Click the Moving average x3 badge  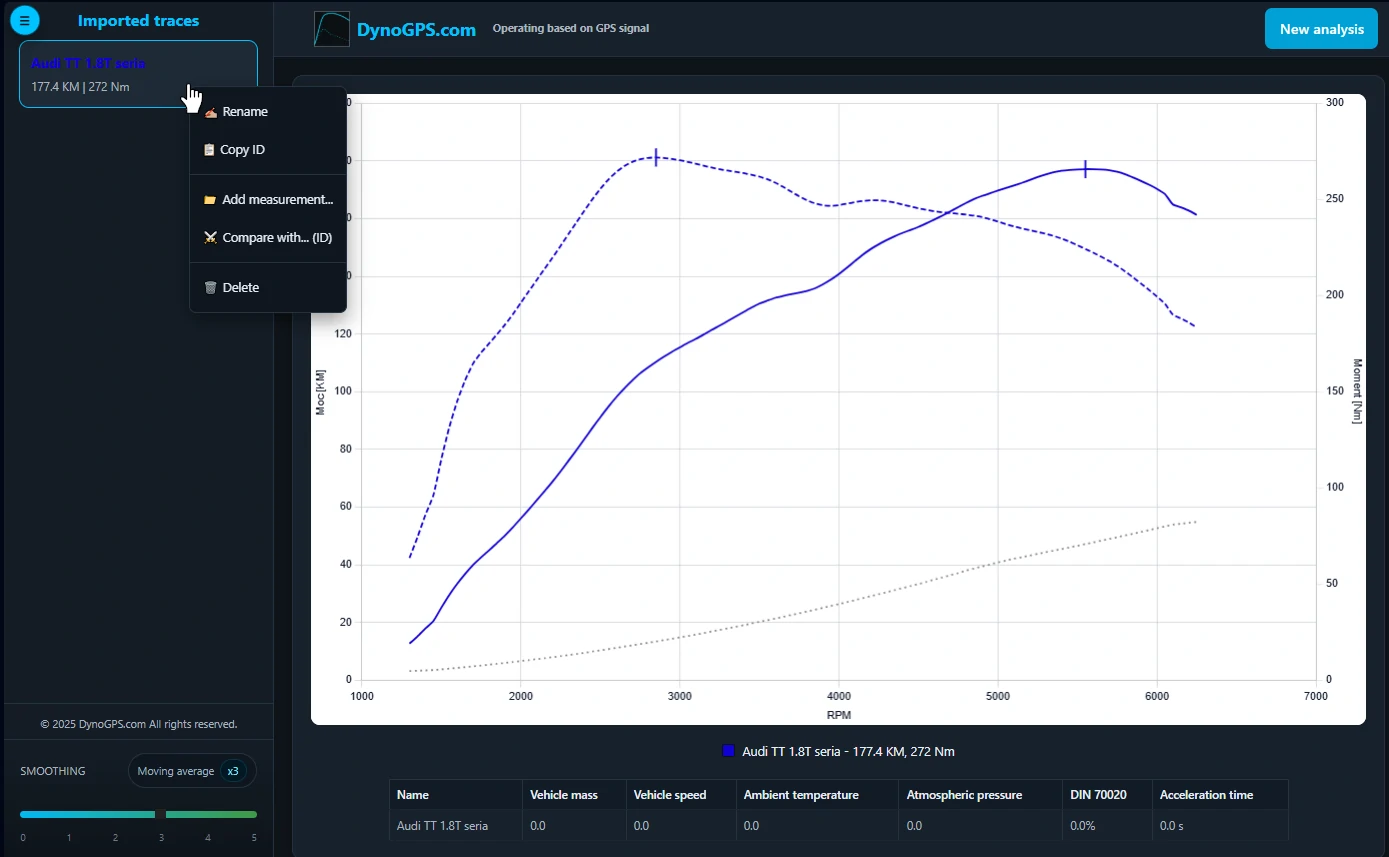click(x=191, y=771)
